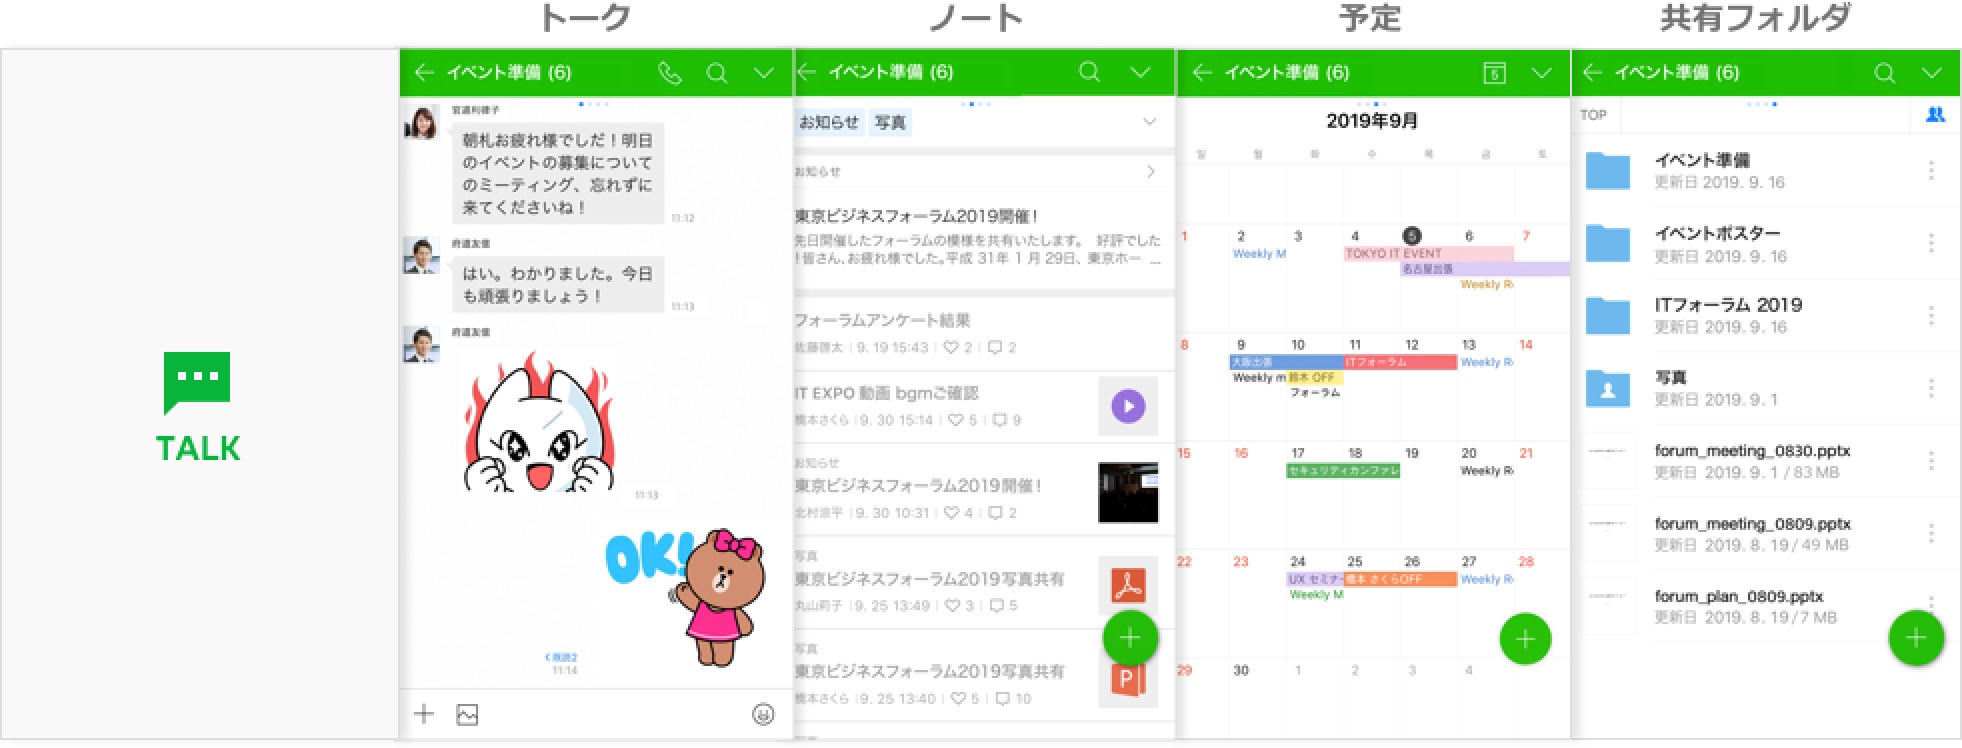Image resolution: width=1962 pixels, height=748 pixels.
Task: Expand the お知らせ section arrow
Action: (1151, 172)
